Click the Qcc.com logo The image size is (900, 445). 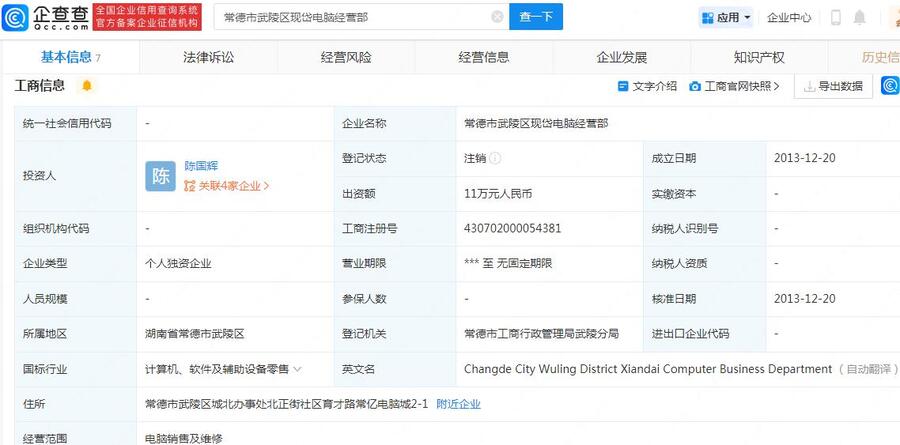click(x=47, y=17)
